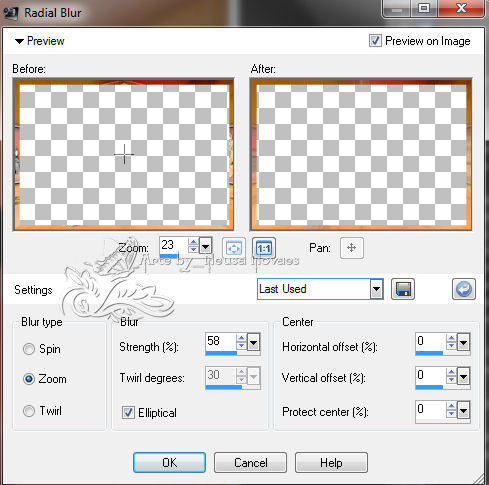This screenshot has height=485, width=489.
Task: Open the Strength slider dropdown arrow
Action: click(254, 342)
